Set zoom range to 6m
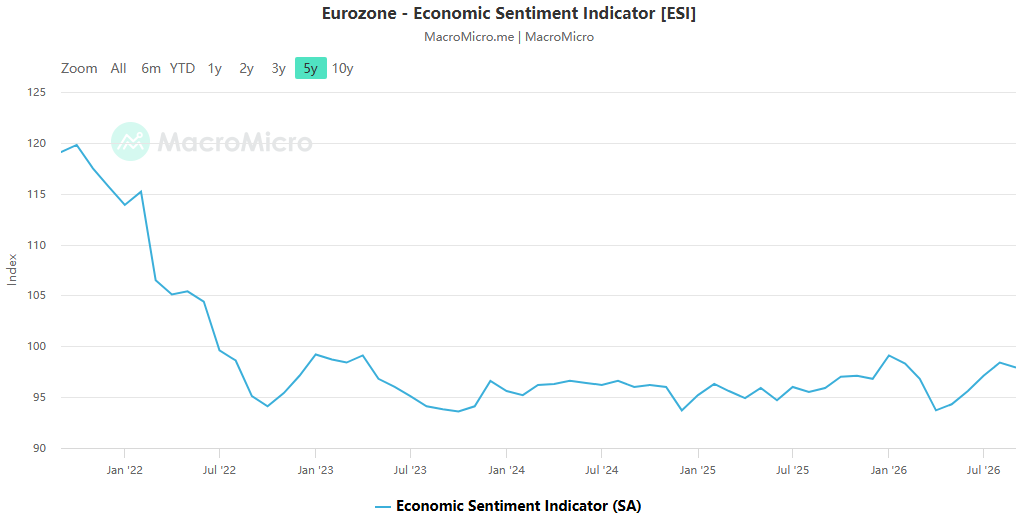 pyautogui.click(x=151, y=68)
